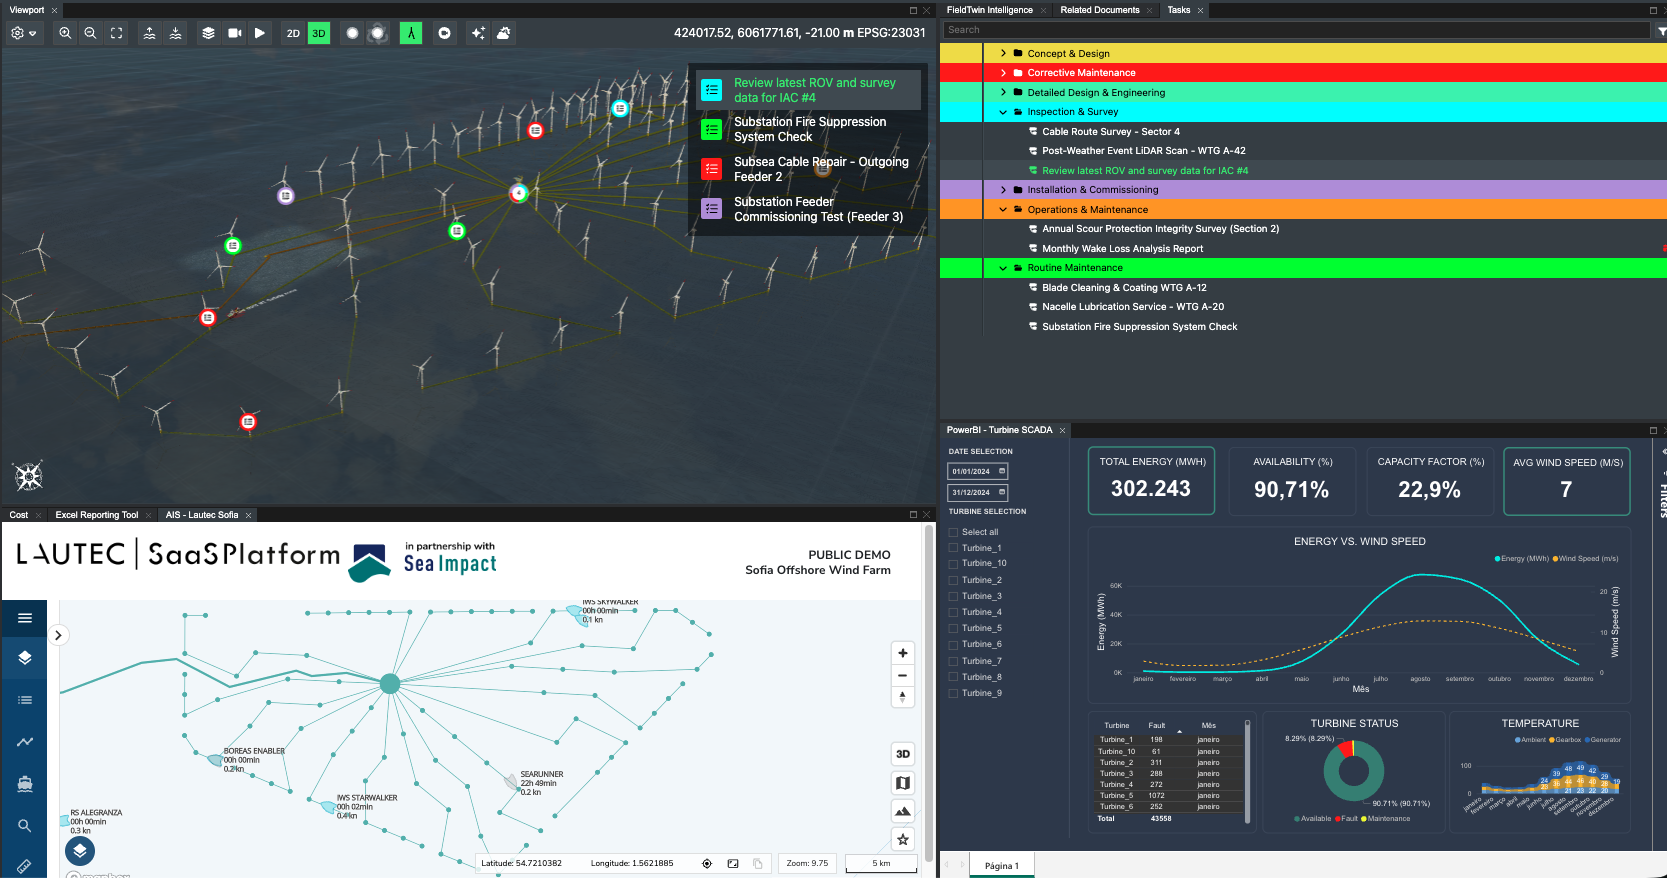Expand the Concept & Design folder
Viewport: 1667px width, 878px height.
tap(1003, 53)
